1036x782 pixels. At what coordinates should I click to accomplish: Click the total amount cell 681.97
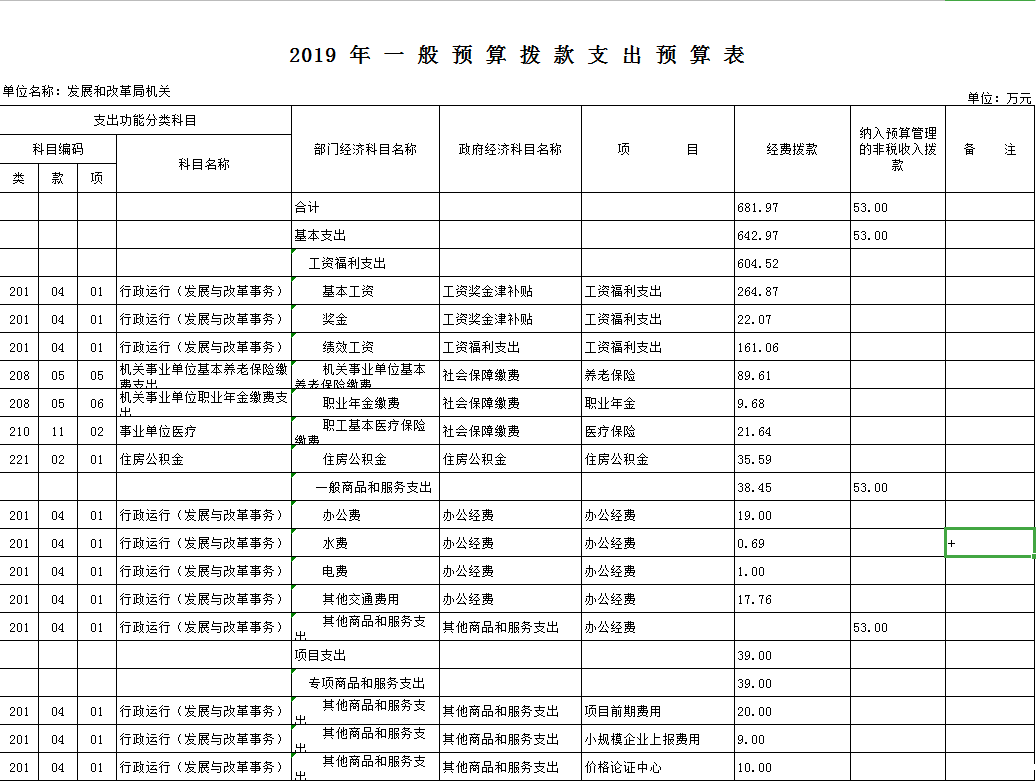(x=792, y=208)
